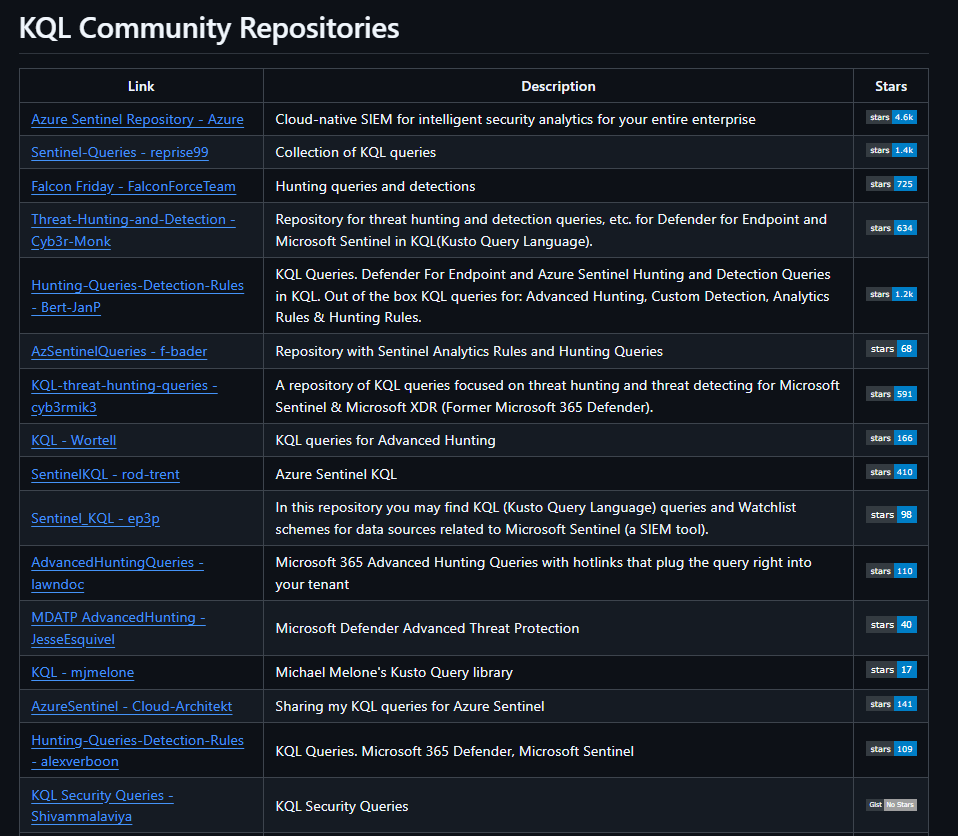Click the 98 stars badge

click(x=891, y=515)
